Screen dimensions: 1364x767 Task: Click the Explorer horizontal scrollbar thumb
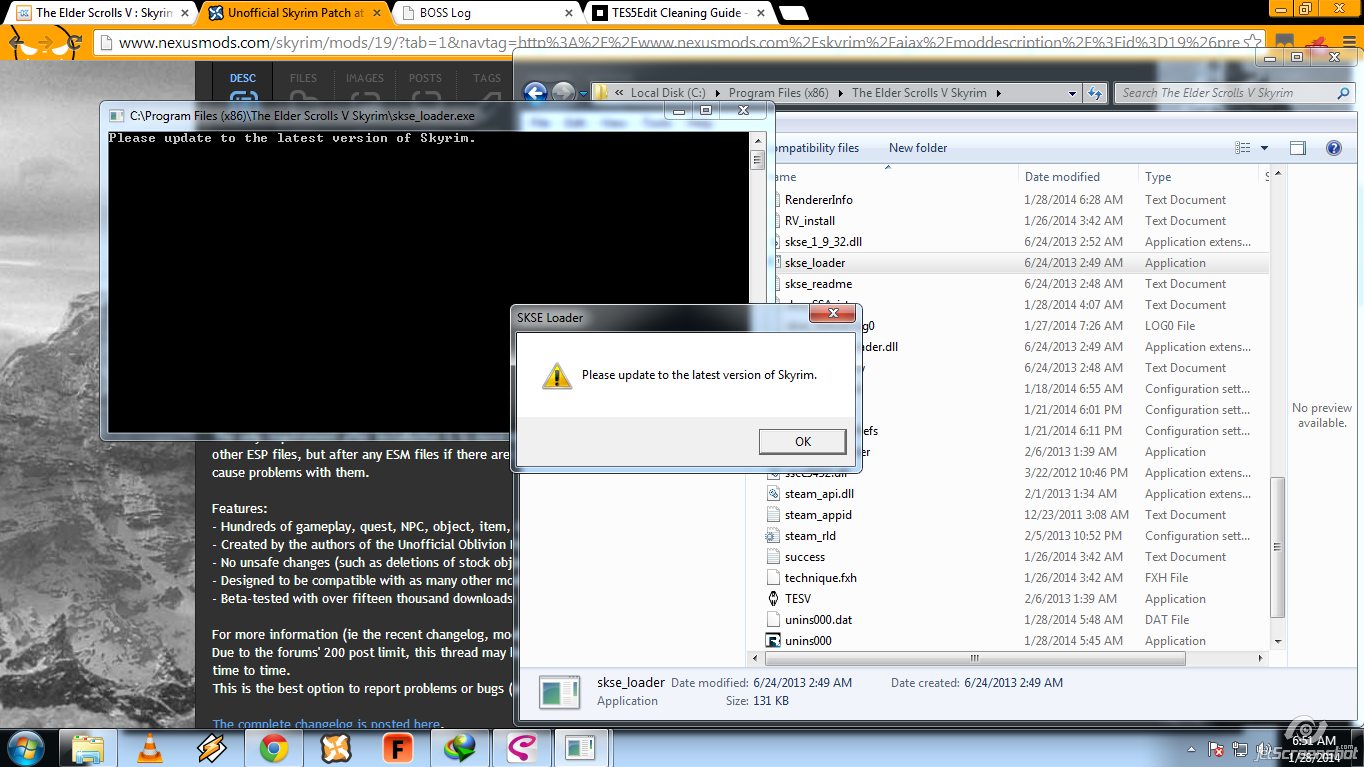click(x=974, y=659)
